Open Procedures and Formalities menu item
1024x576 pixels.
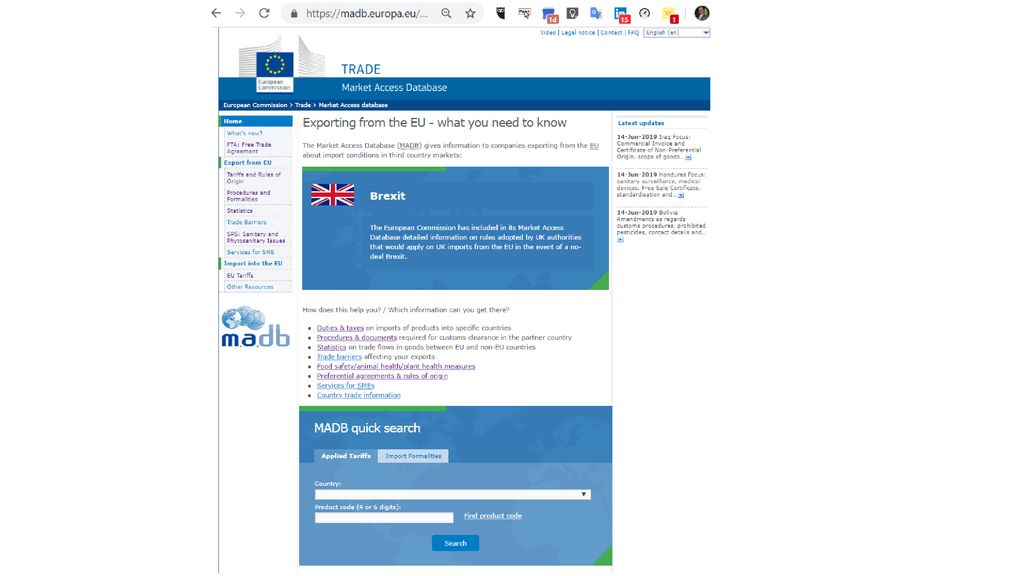pyautogui.click(x=248, y=196)
